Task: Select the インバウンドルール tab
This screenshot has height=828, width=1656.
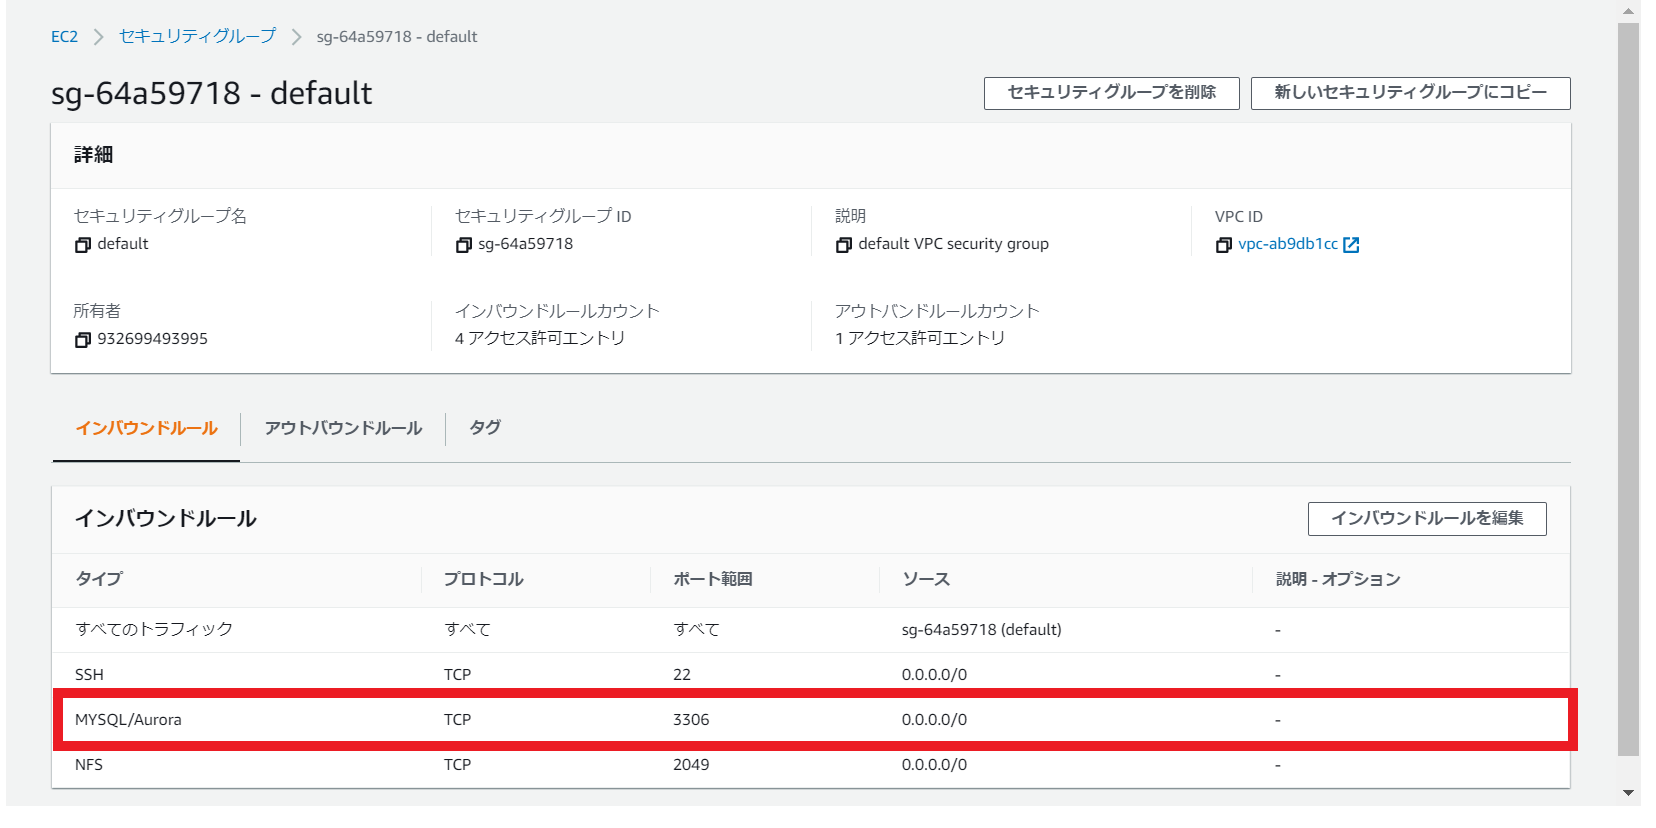Action: [x=147, y=428]
